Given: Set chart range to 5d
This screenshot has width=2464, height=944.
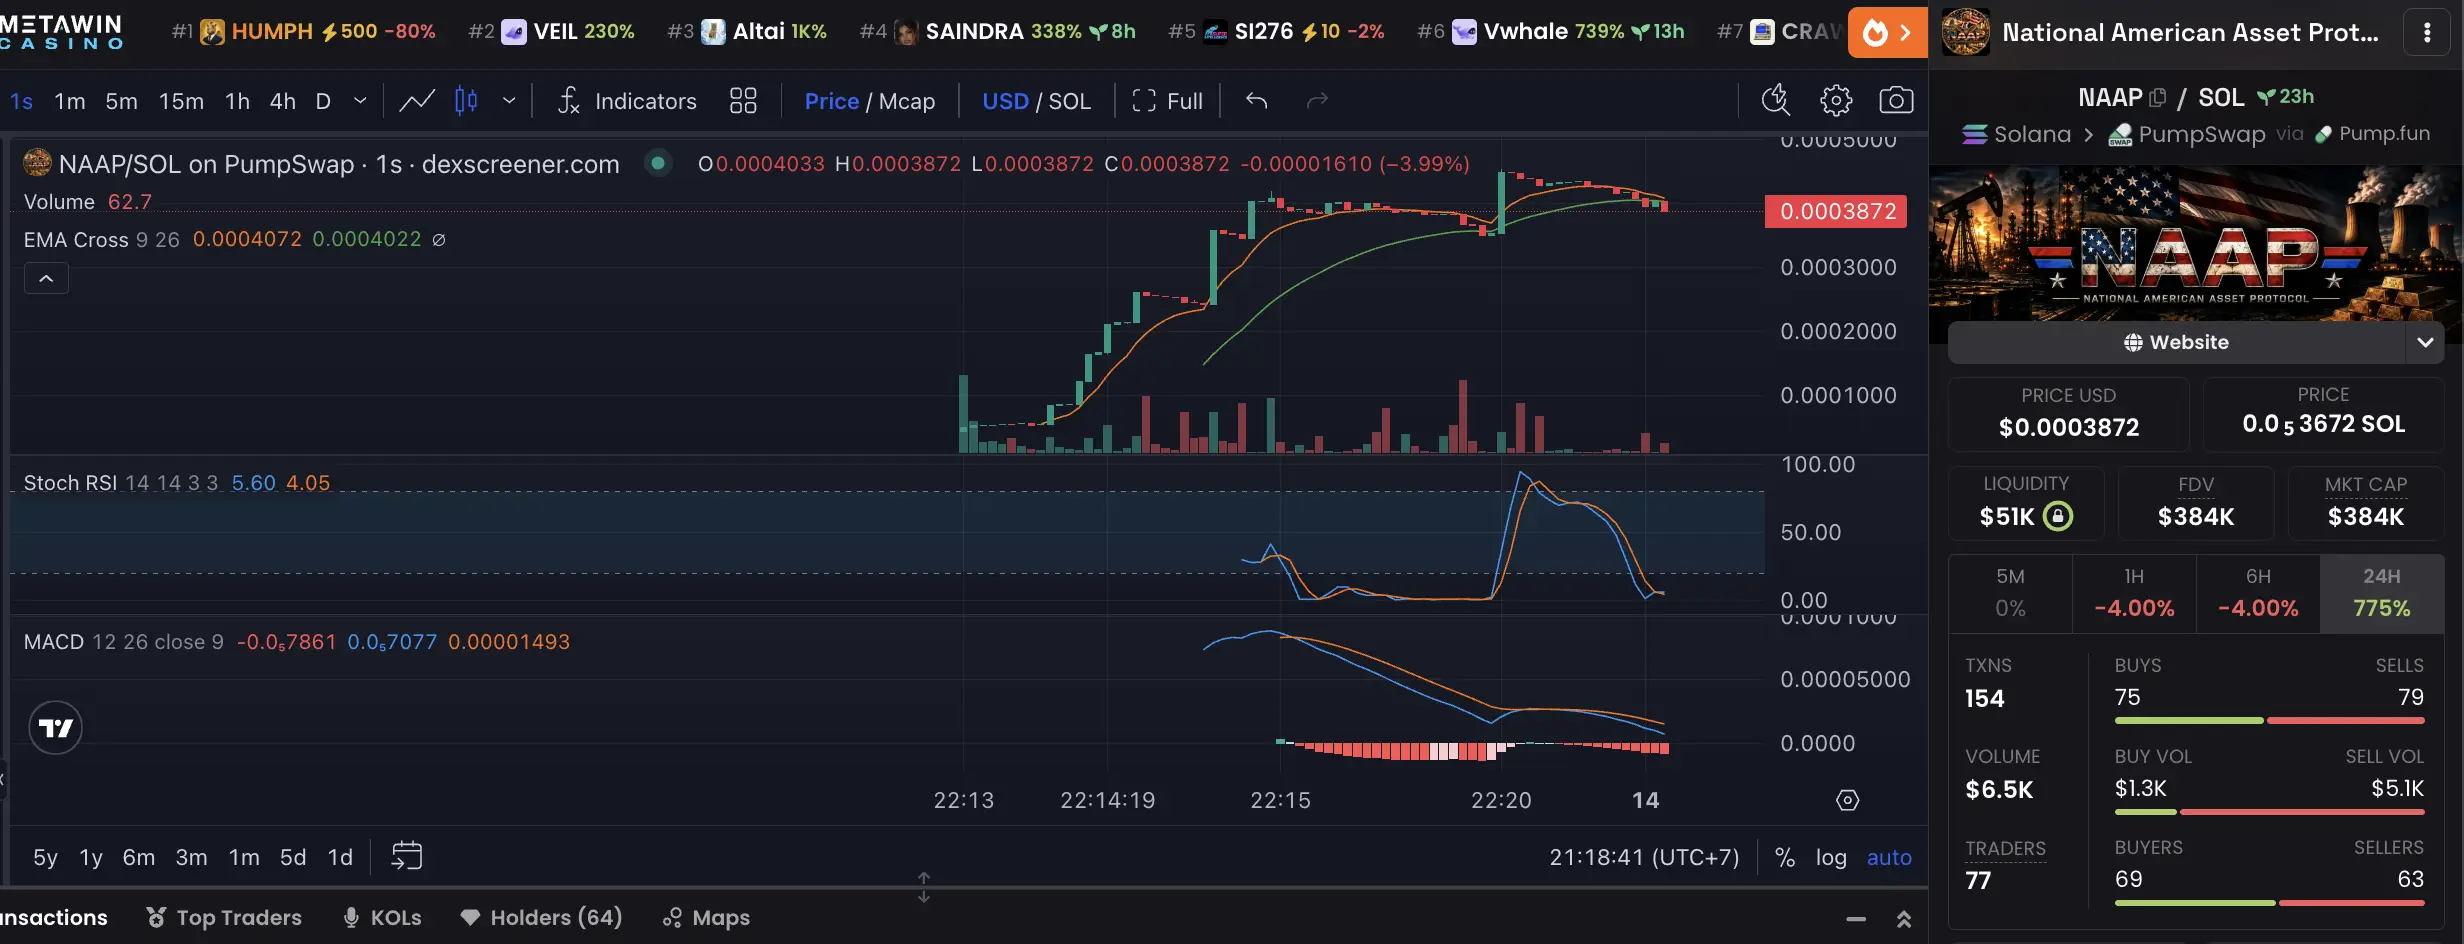Looking at the screenshot, I should [x=293, y=857].
